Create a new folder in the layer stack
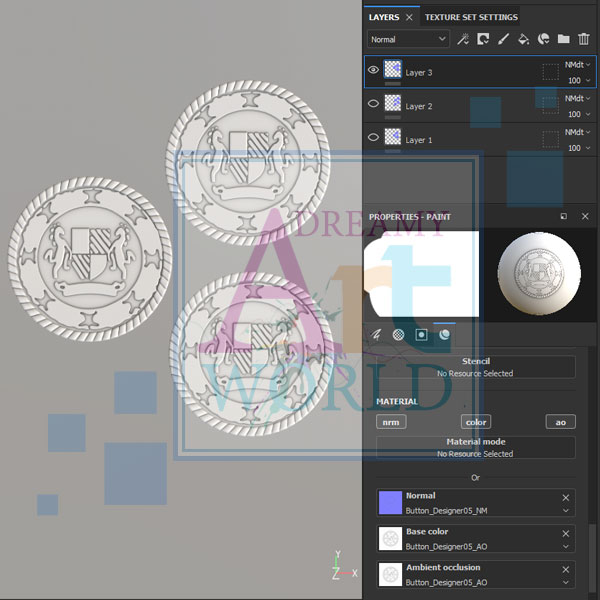 click(564, 39)
